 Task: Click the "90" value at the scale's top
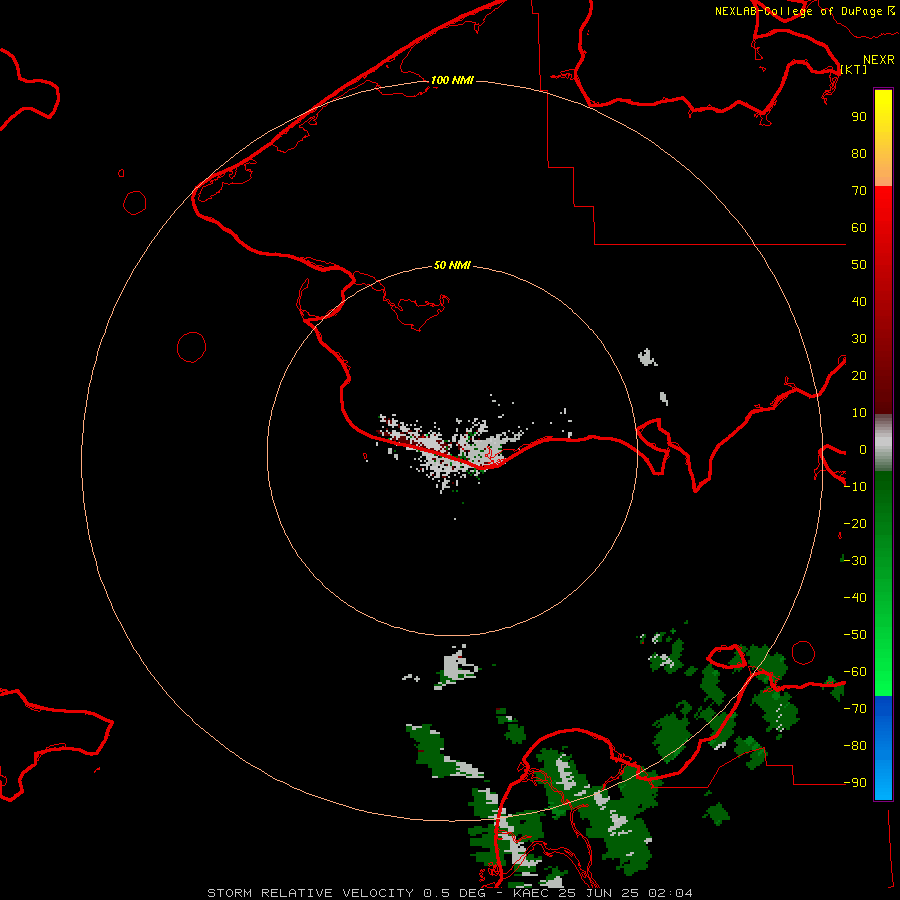(859, 117)
